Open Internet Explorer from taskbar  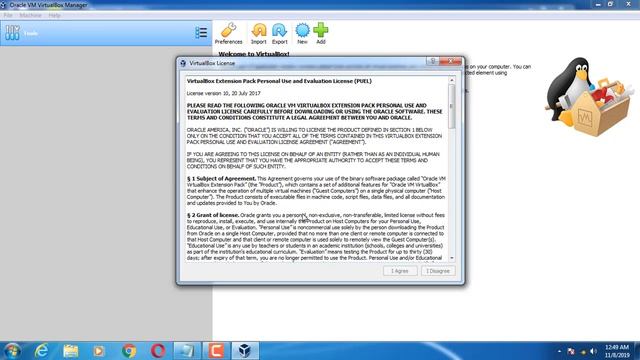[x=41, y=351]
